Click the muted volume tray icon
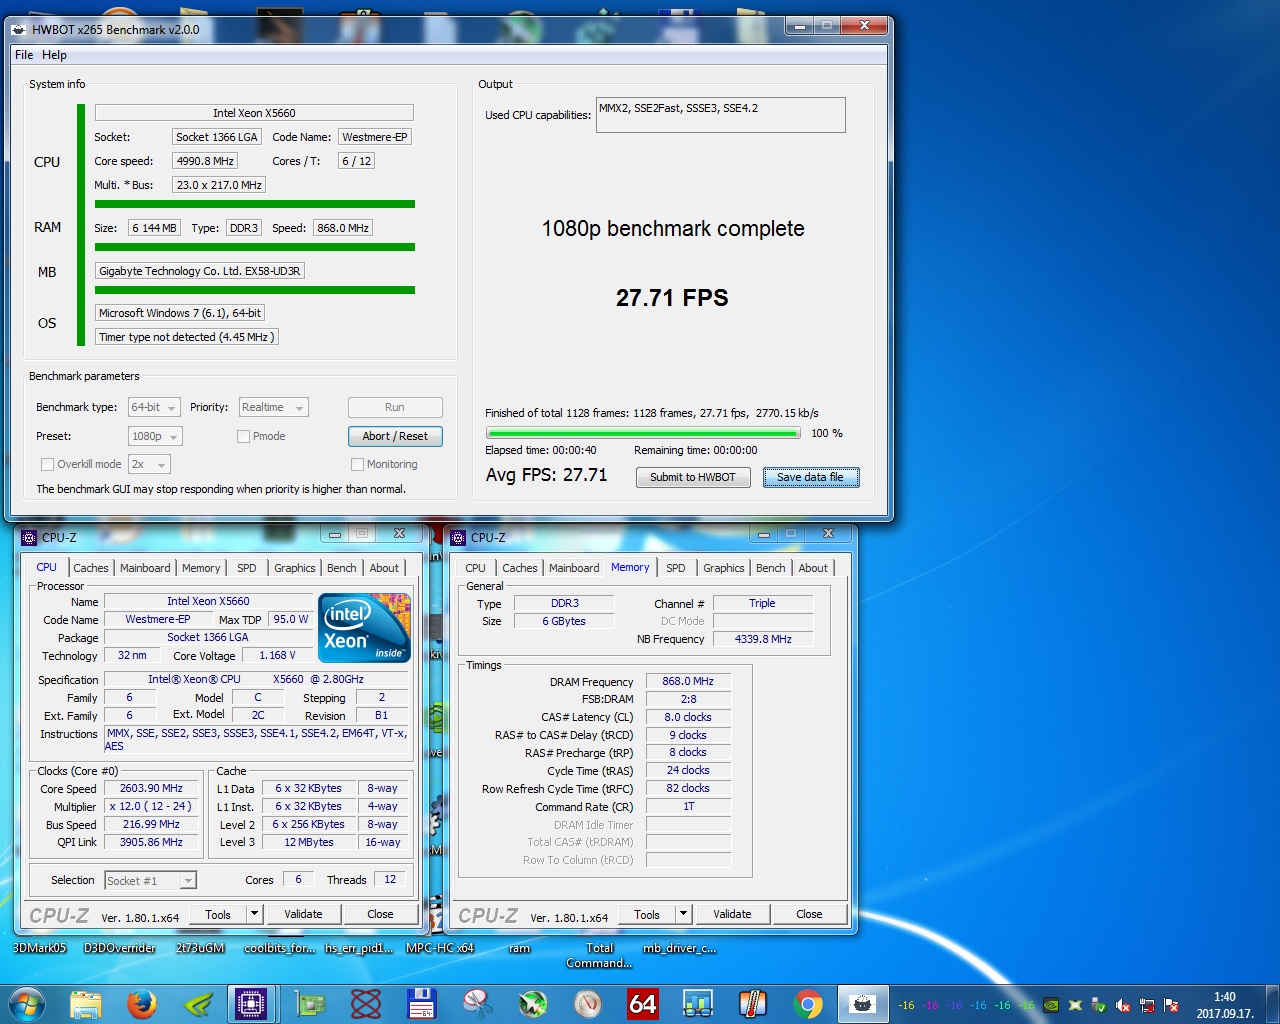This screenshot has width=1280, height=1024. click(1123, 1005)
